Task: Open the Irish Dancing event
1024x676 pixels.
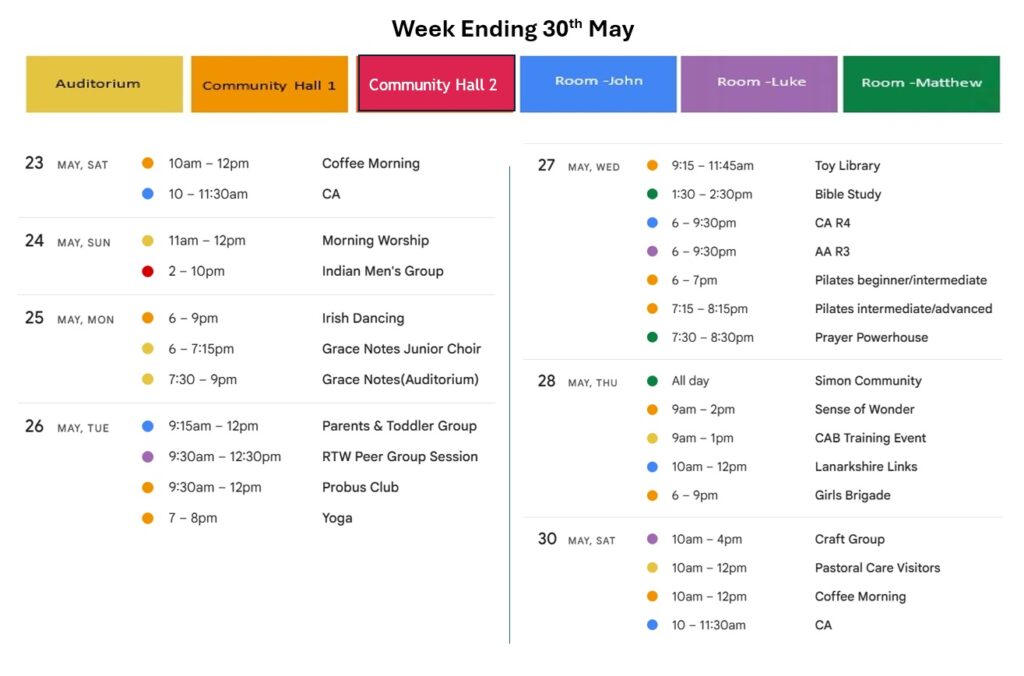Action: tap(363, 318)
